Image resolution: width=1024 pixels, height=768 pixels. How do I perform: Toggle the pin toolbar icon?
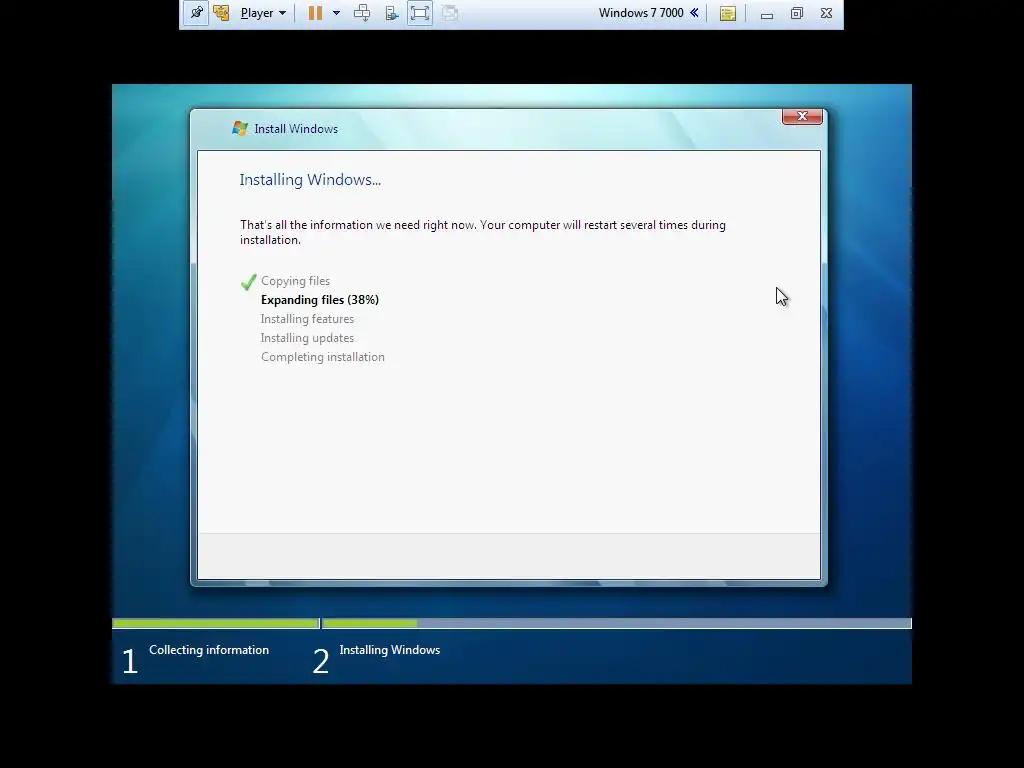[x=196, y=13]
